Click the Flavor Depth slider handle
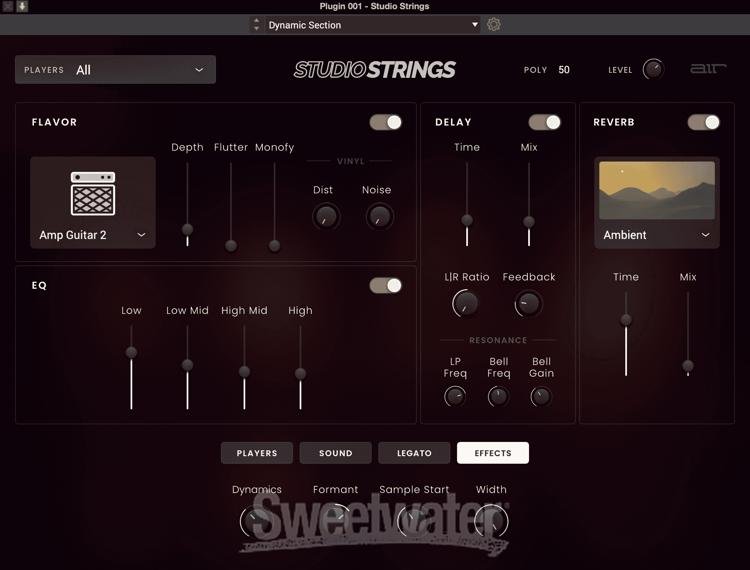Screen dimensions: 750x570 pyautogui.click(x=188, y=229)
